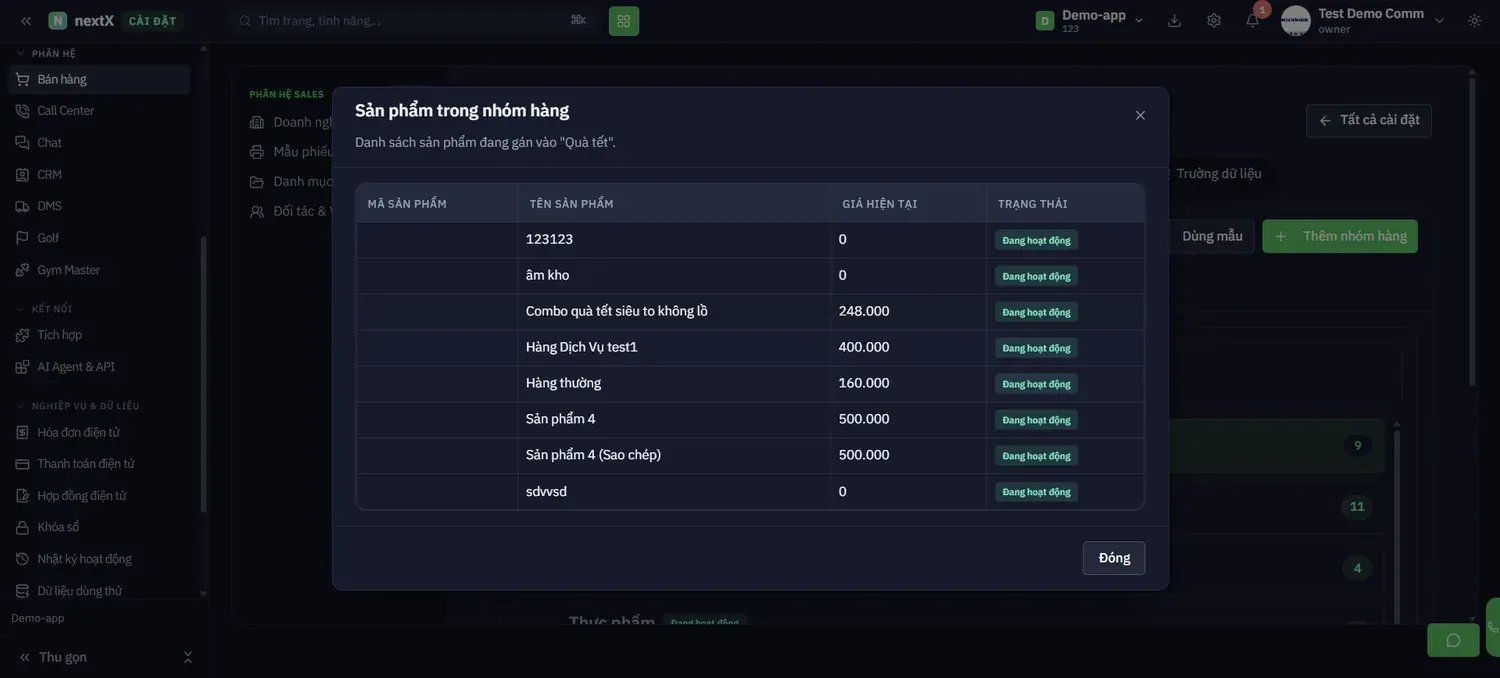This screenshot has height=678, width=1500.
Task: Open Hóa đơn điện tử icon
Action: pos(22,432)
